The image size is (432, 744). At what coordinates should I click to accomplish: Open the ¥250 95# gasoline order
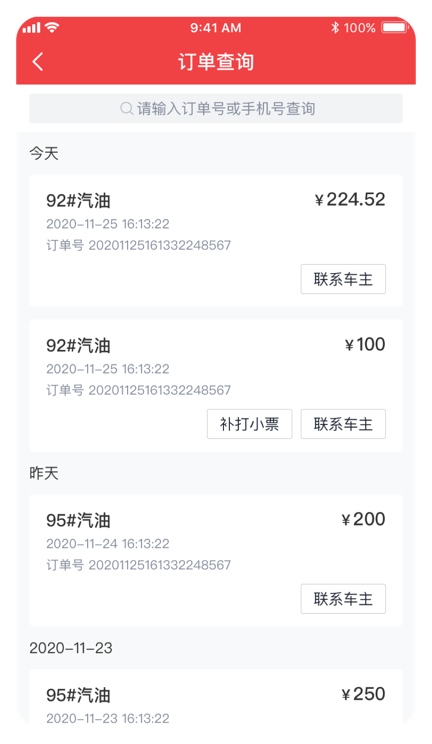coord(216,697)
